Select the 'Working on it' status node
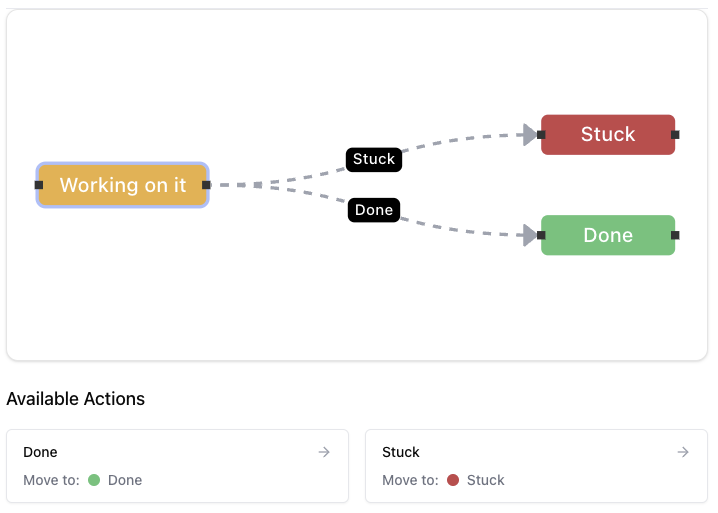Image resolution: width=718 pixels, height=513 pixels. coord(122,185)
